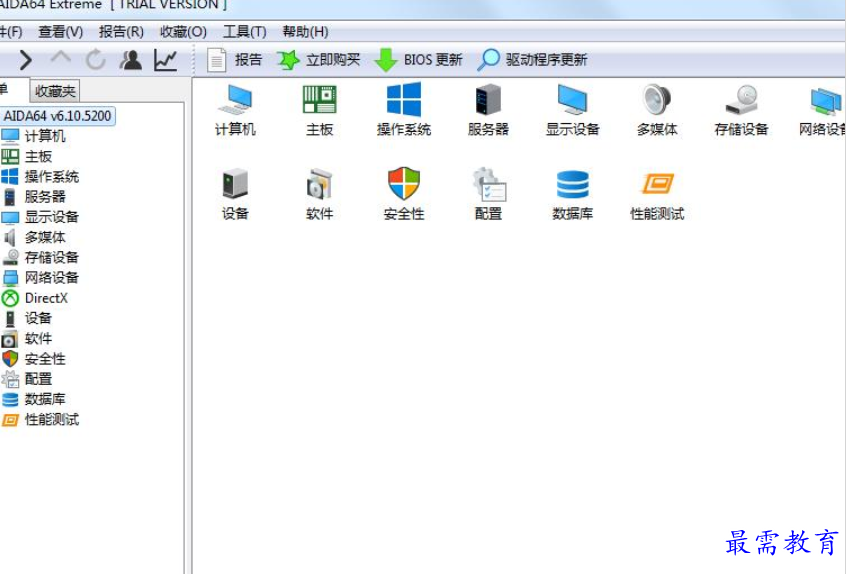847x574 pixels.
Task: Open the 收藏(O) menu
Action: [x=183, y=32]
